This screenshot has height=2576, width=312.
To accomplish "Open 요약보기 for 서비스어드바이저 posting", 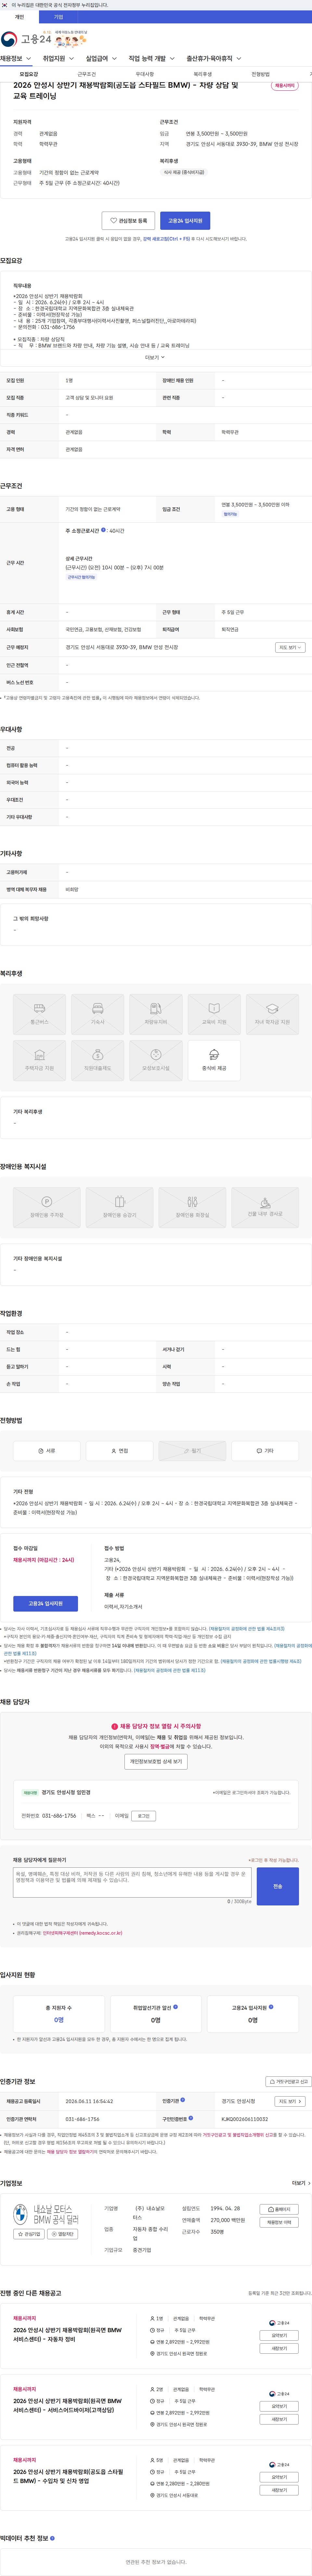I will pyautogui.click(x=279, y=2406).
